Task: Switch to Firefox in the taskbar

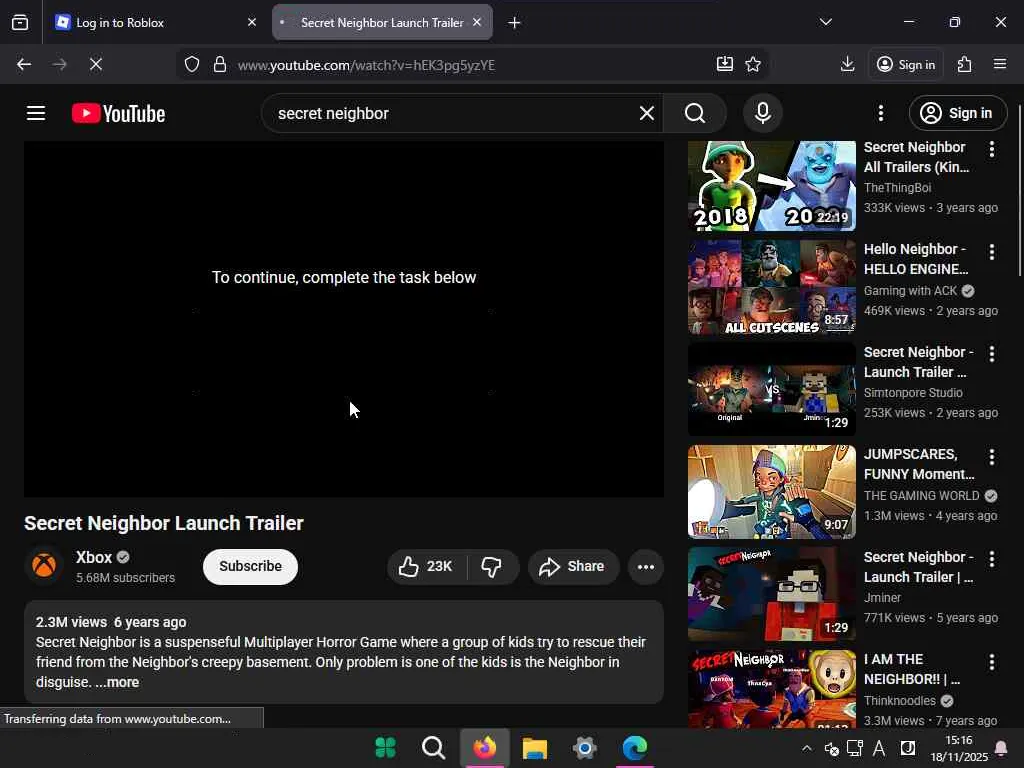Action: (485, 747)
